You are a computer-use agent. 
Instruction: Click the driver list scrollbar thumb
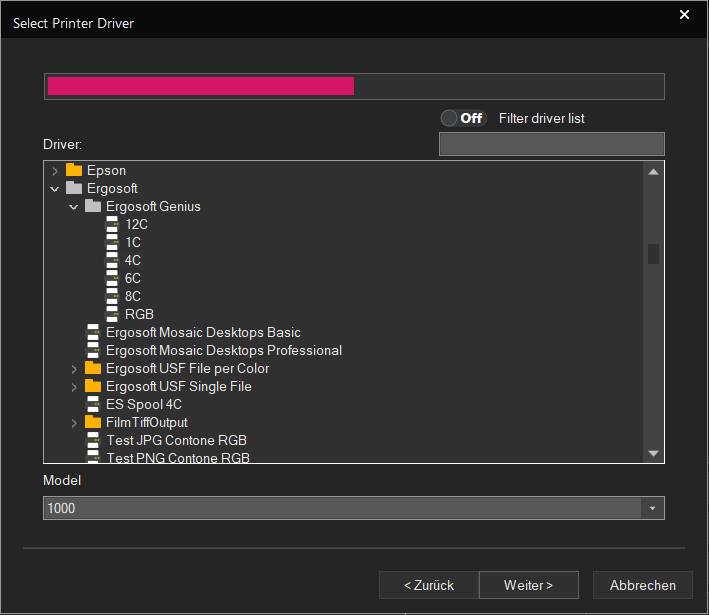coord(653,254)
